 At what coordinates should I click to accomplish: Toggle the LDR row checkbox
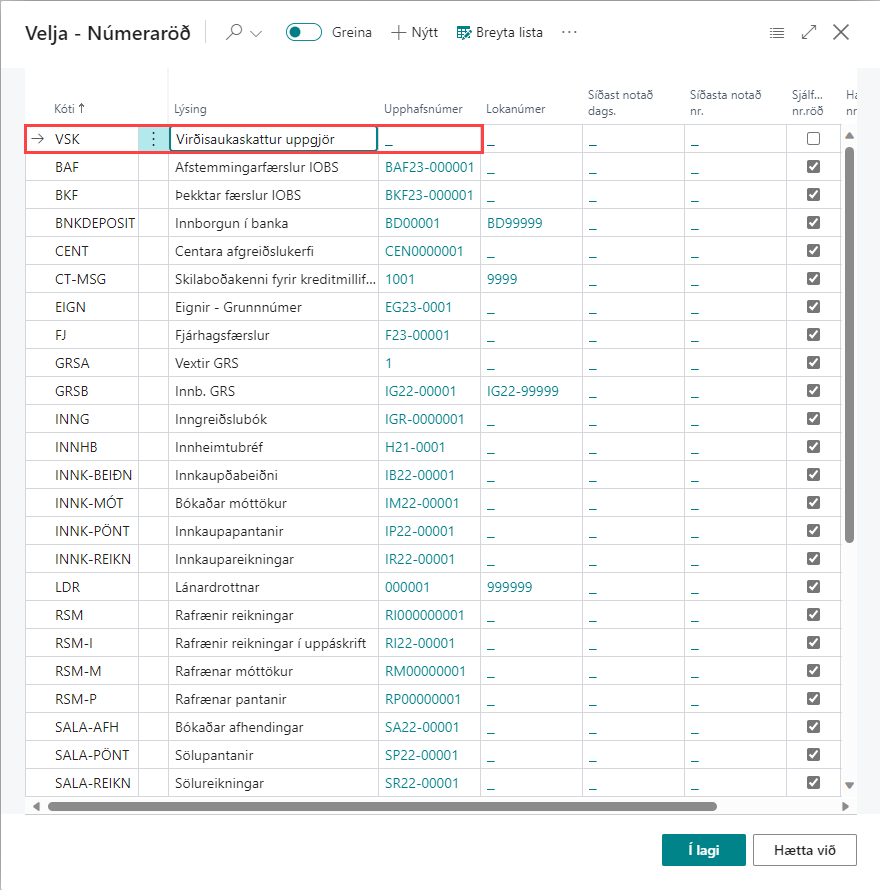pos(813,587)
